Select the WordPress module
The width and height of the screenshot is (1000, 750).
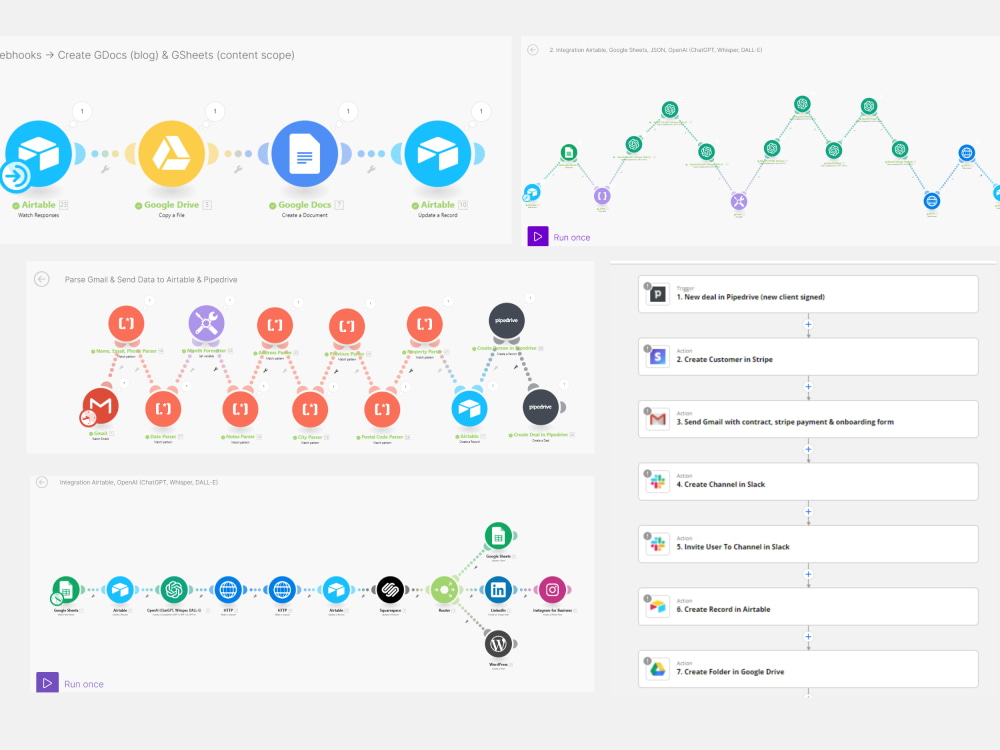498,644
